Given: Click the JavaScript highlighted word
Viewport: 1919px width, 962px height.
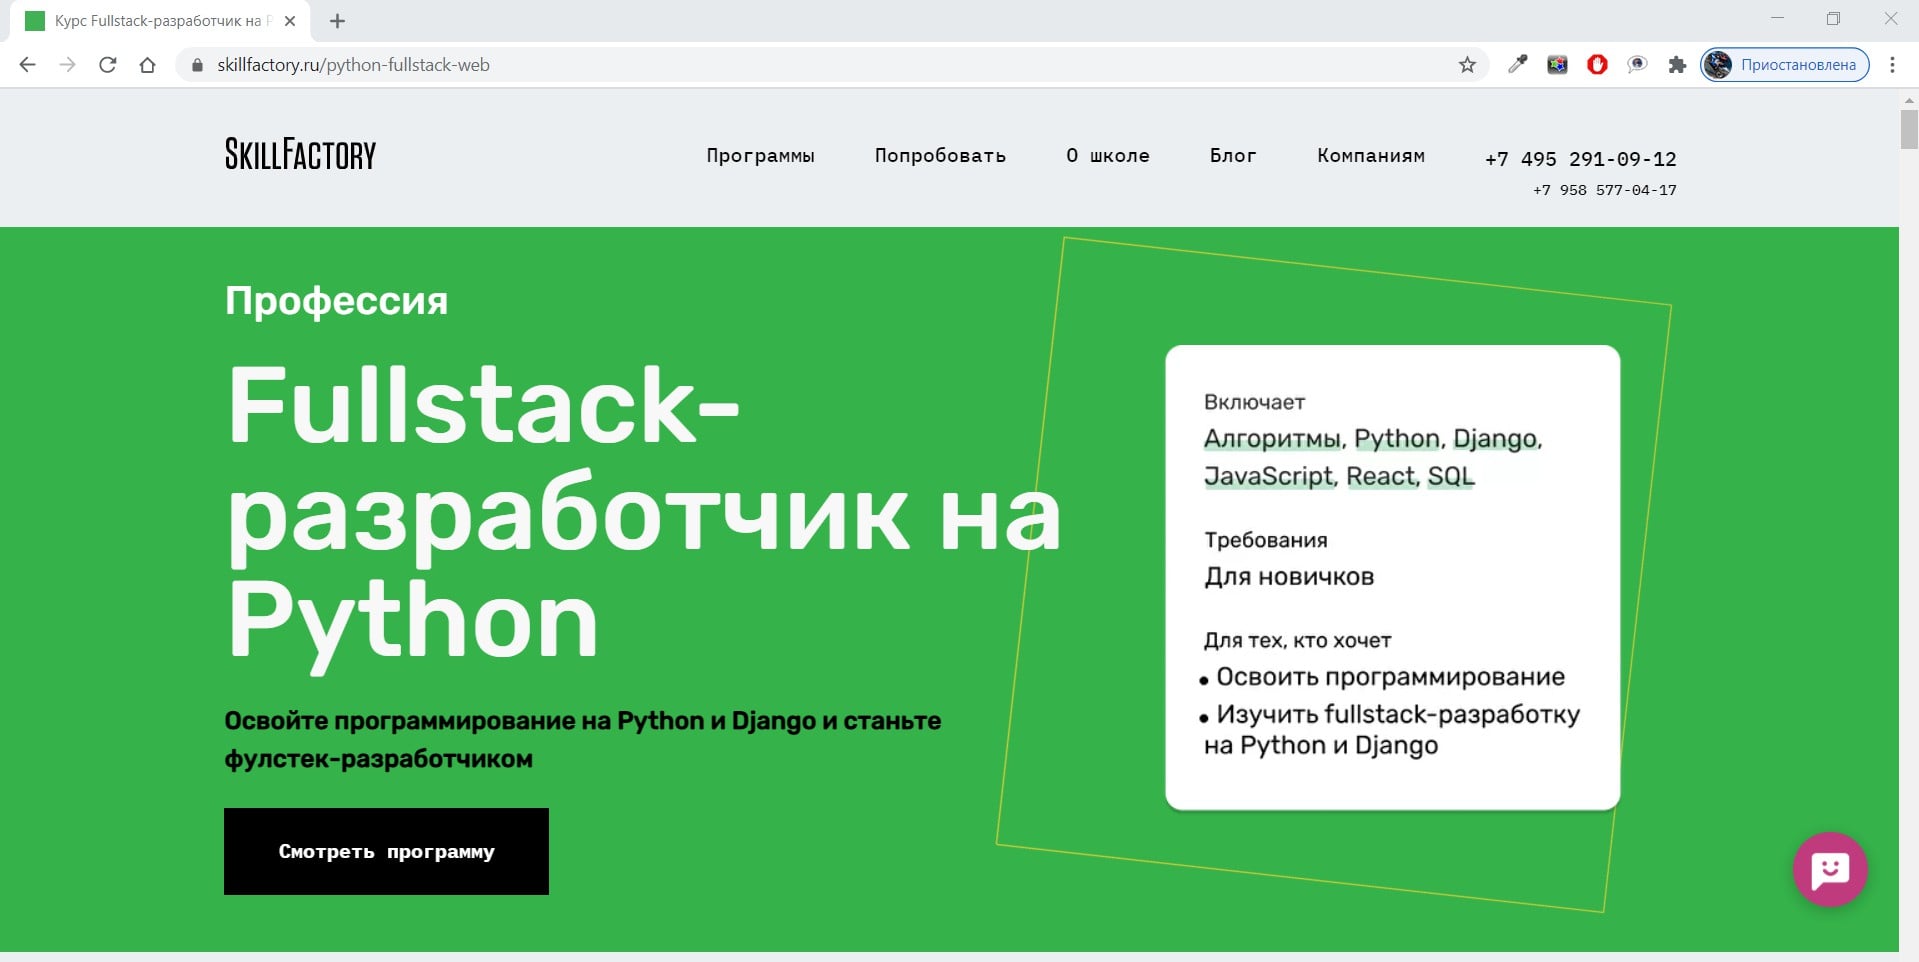Looking at the screenshot, I should point(1268,476).
